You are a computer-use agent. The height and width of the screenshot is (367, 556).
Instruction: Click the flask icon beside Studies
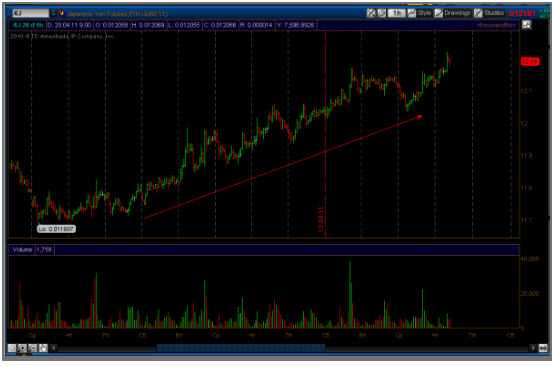[478, 13]
